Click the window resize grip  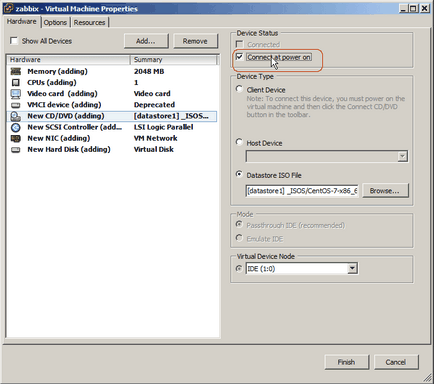427,377
